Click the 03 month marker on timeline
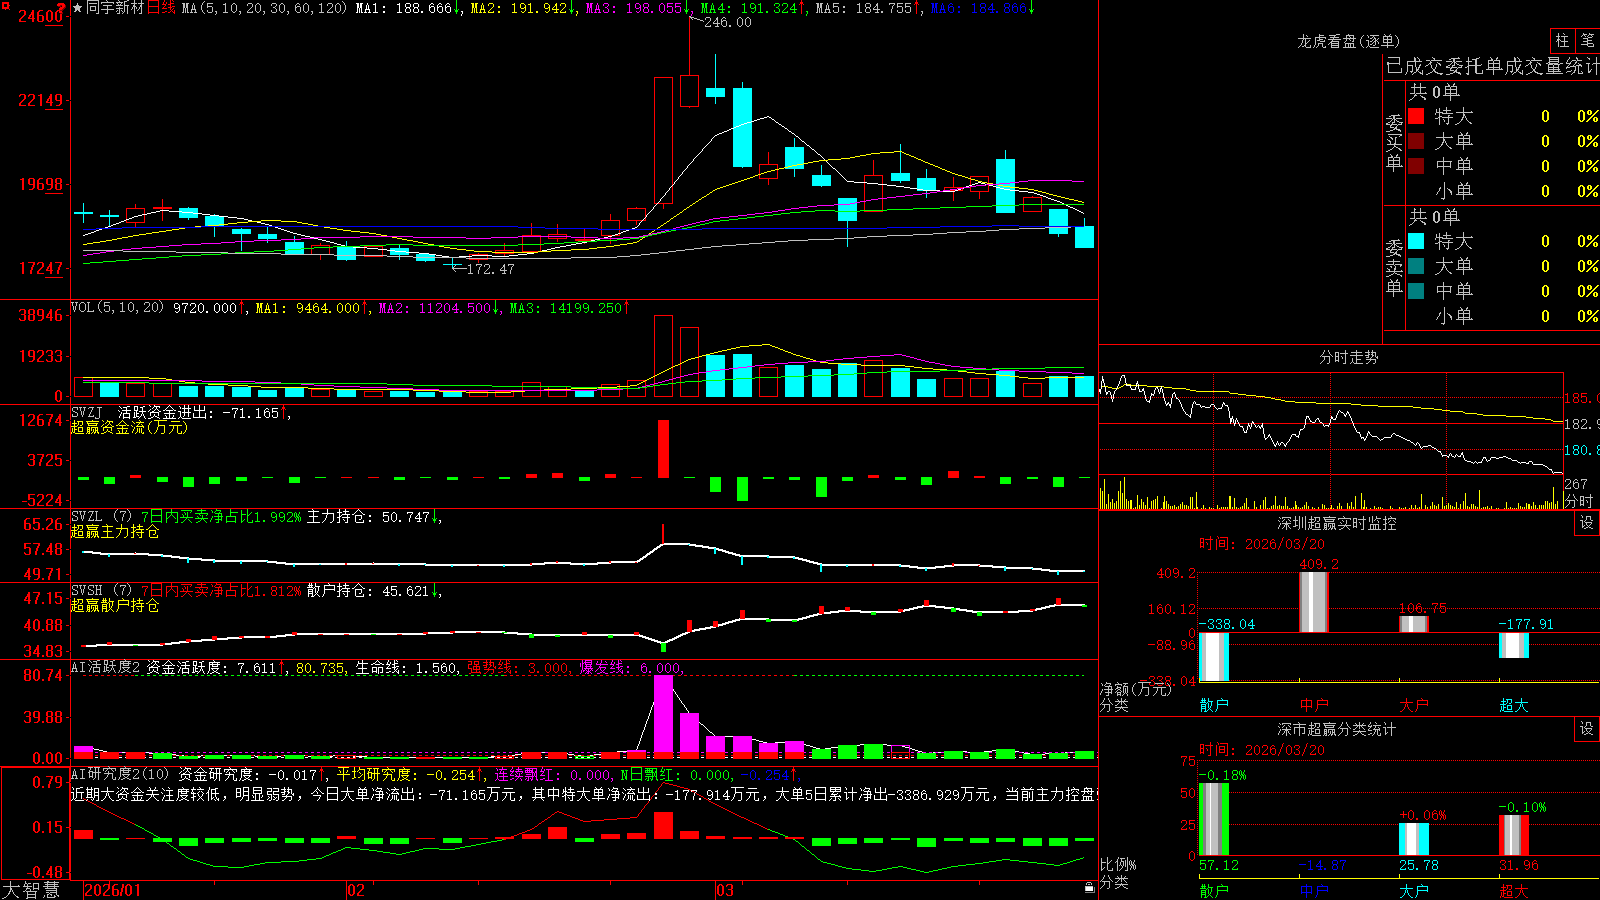Image resolution: width=1600 pixels, height=900 pixels. tap(725, 890)
